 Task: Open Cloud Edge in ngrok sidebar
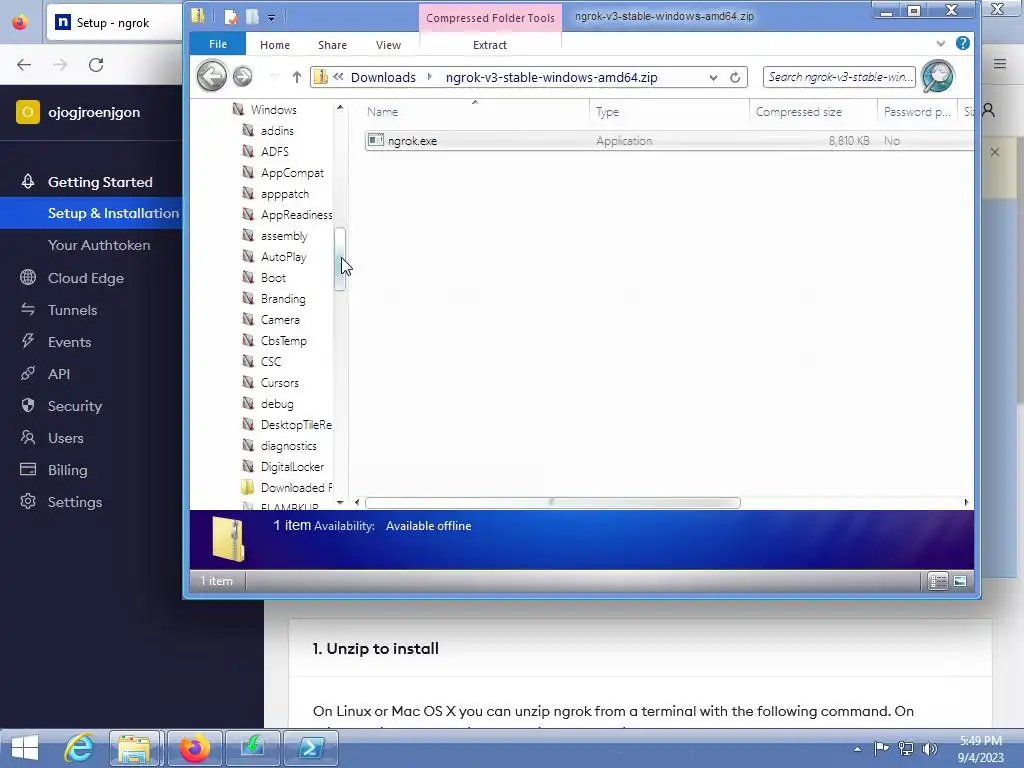(86, 278)
